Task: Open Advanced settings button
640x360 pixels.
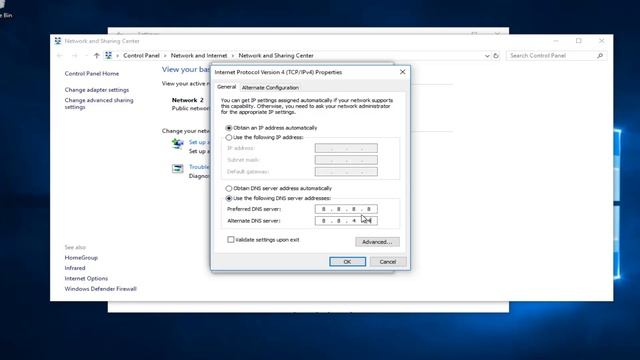Action: (x=377, y=242)
